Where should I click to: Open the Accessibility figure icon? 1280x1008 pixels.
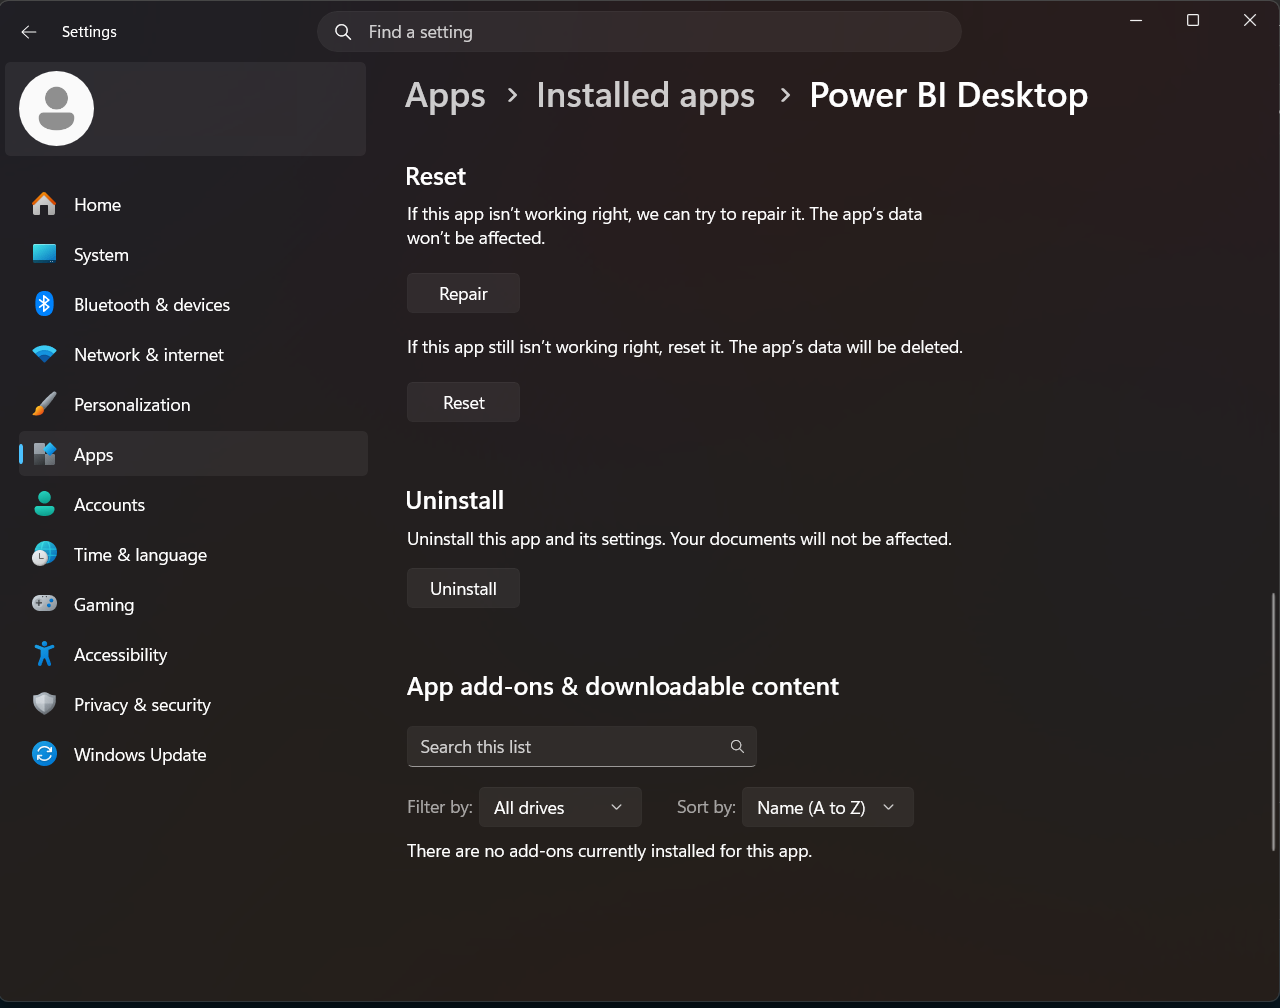(x=44, y=654)
